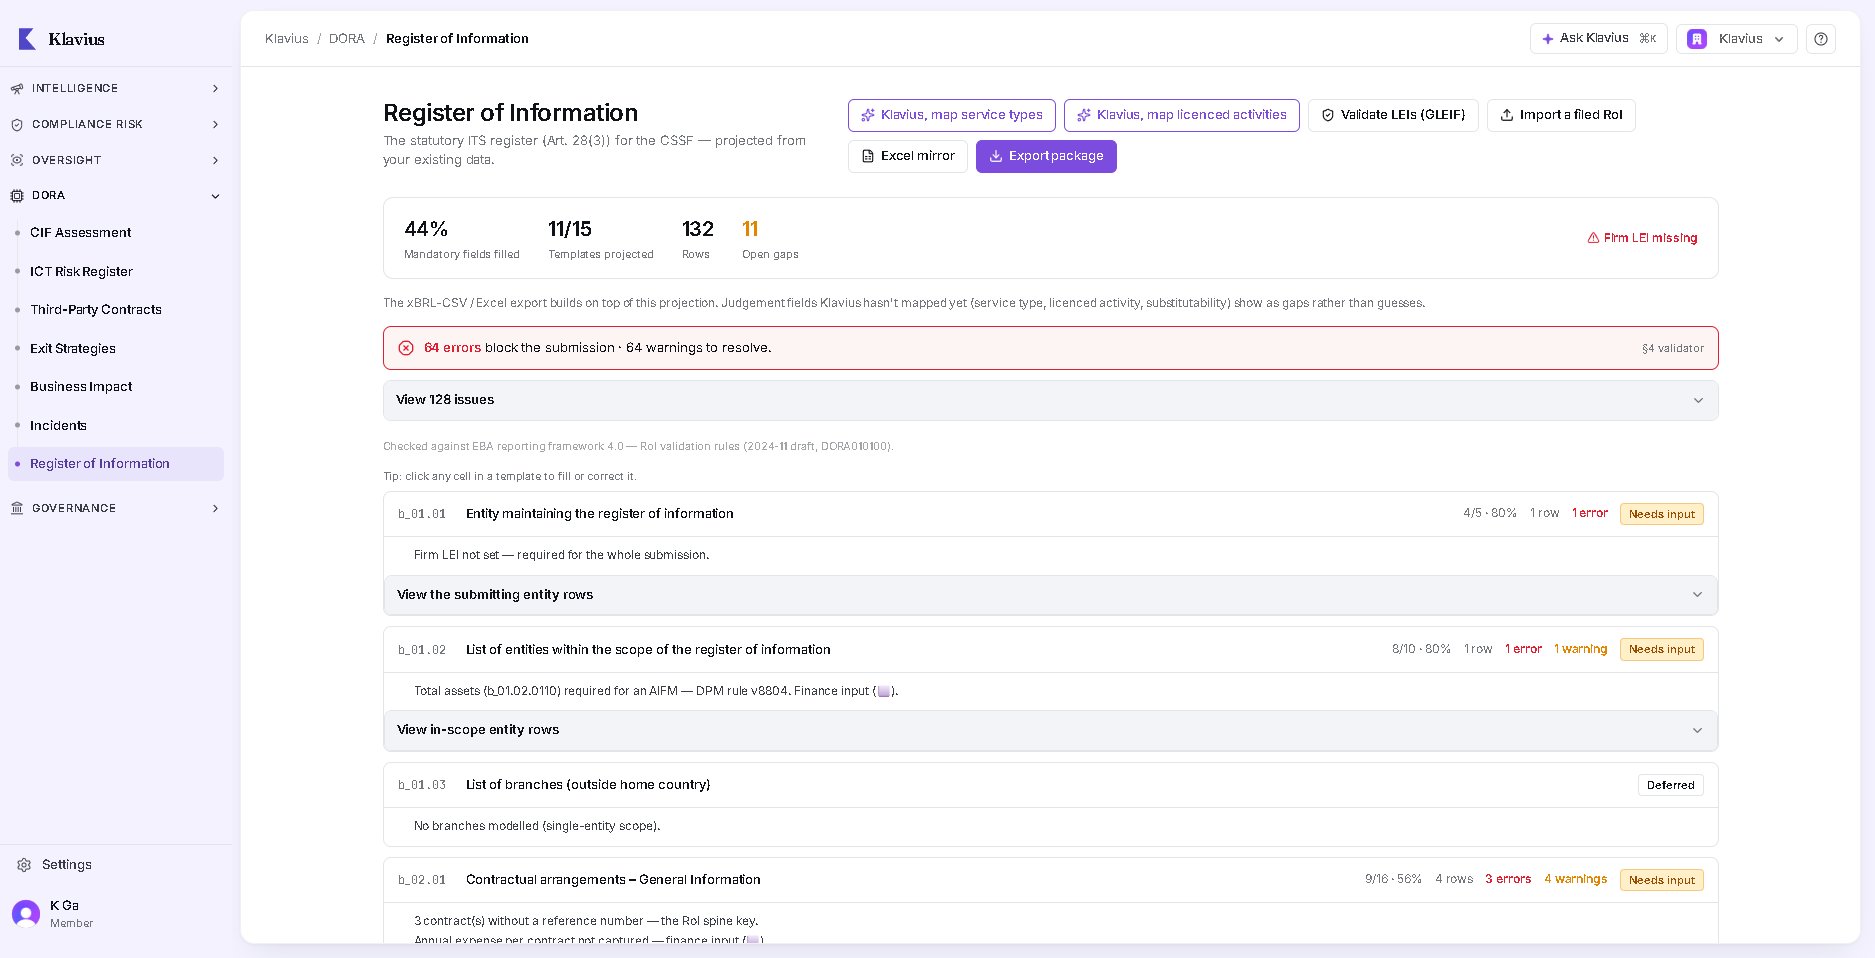Click the Klavius breadcrumb link
Image resolution: width=1875 pixels, height=958 pixels.
tap(287, 39)
